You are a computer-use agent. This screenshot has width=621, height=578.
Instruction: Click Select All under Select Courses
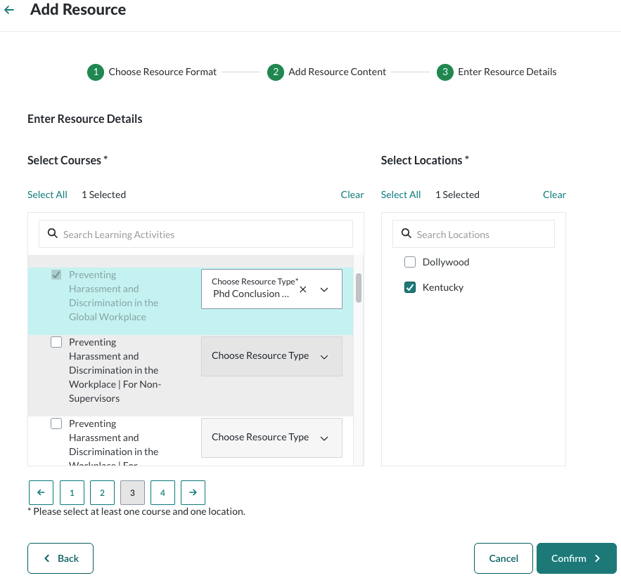point(47,195)
